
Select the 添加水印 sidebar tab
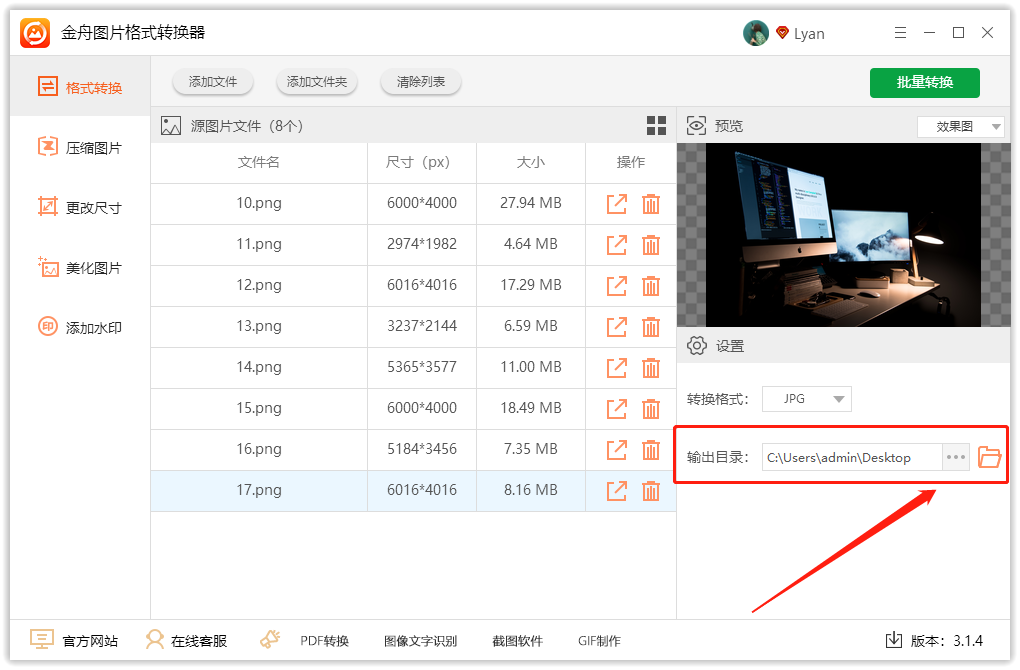80,327
